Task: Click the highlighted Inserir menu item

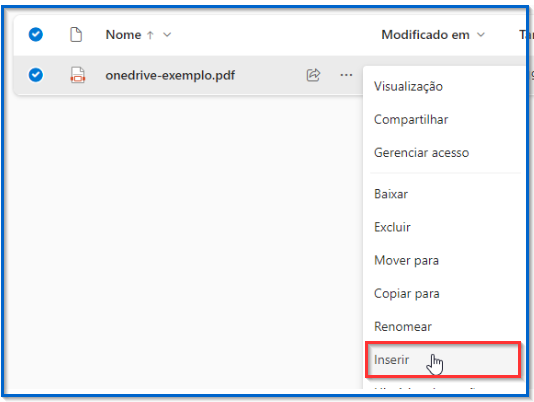Action: tap(443, 360)
